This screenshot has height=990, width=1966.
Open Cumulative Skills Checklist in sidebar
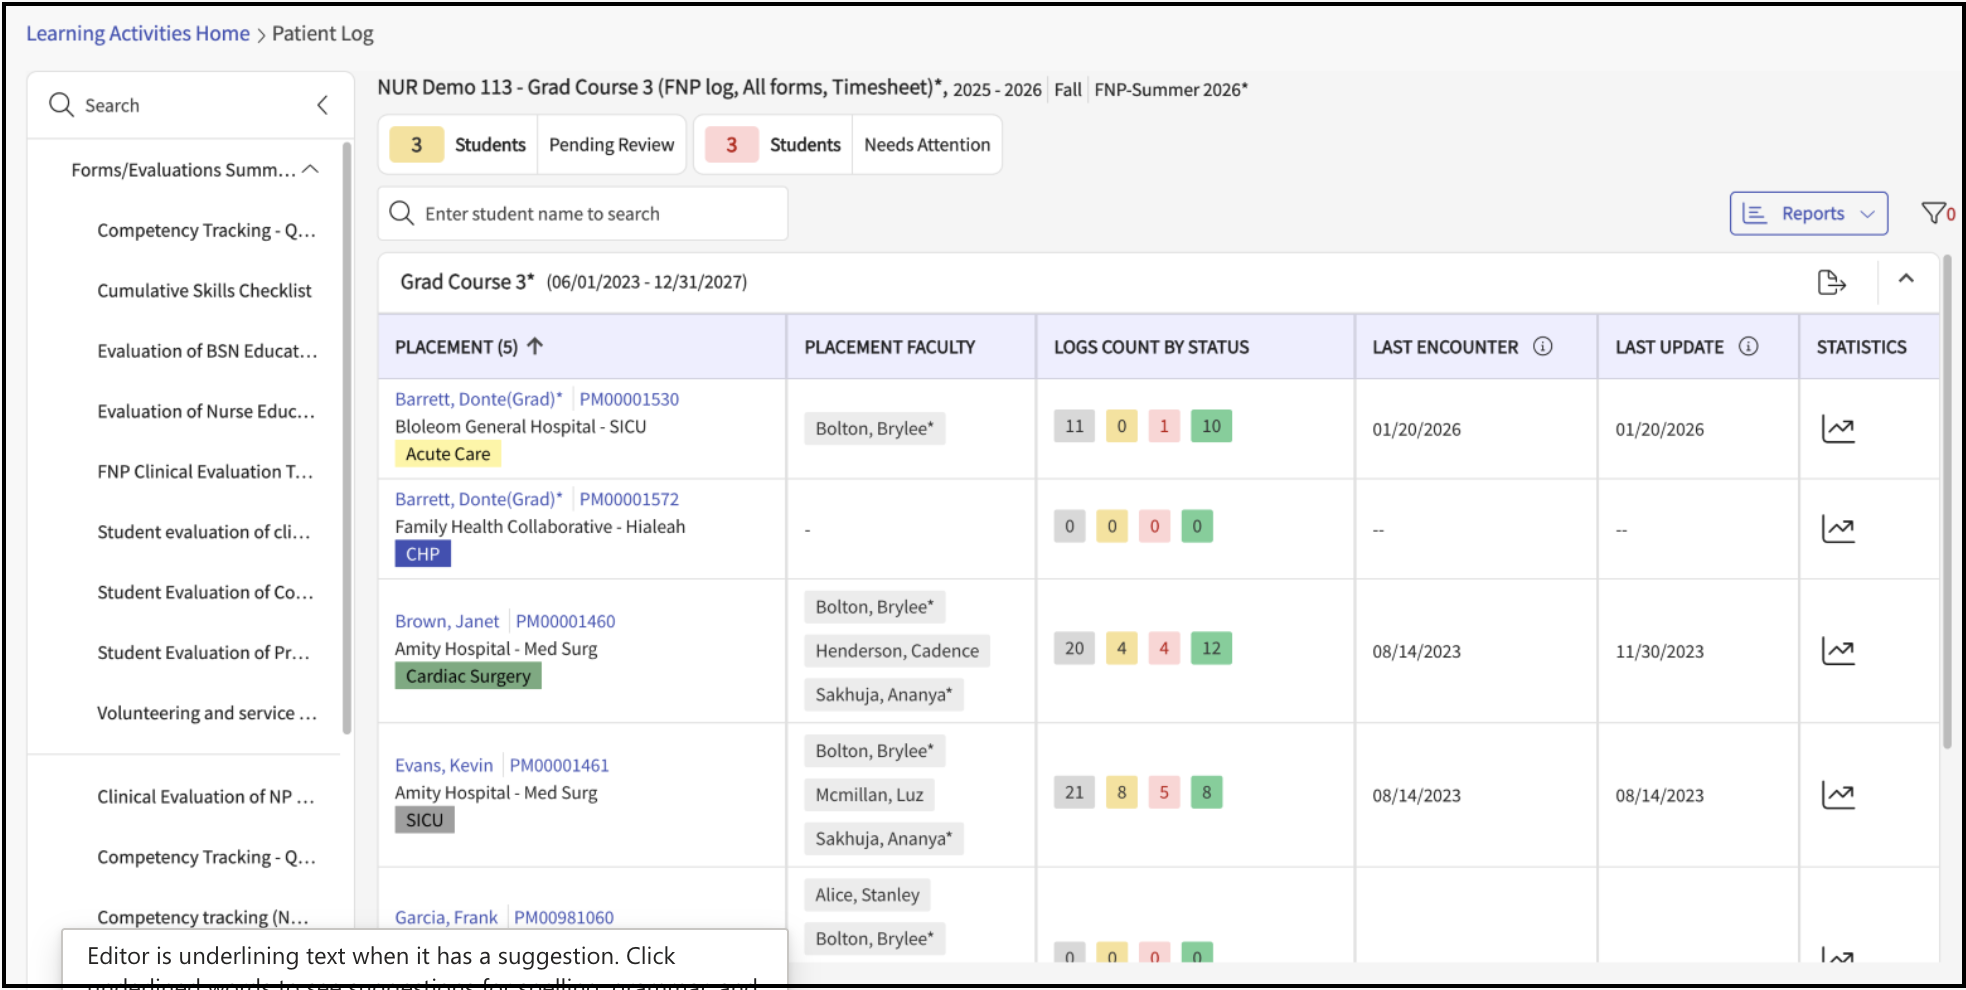(204, 291)
